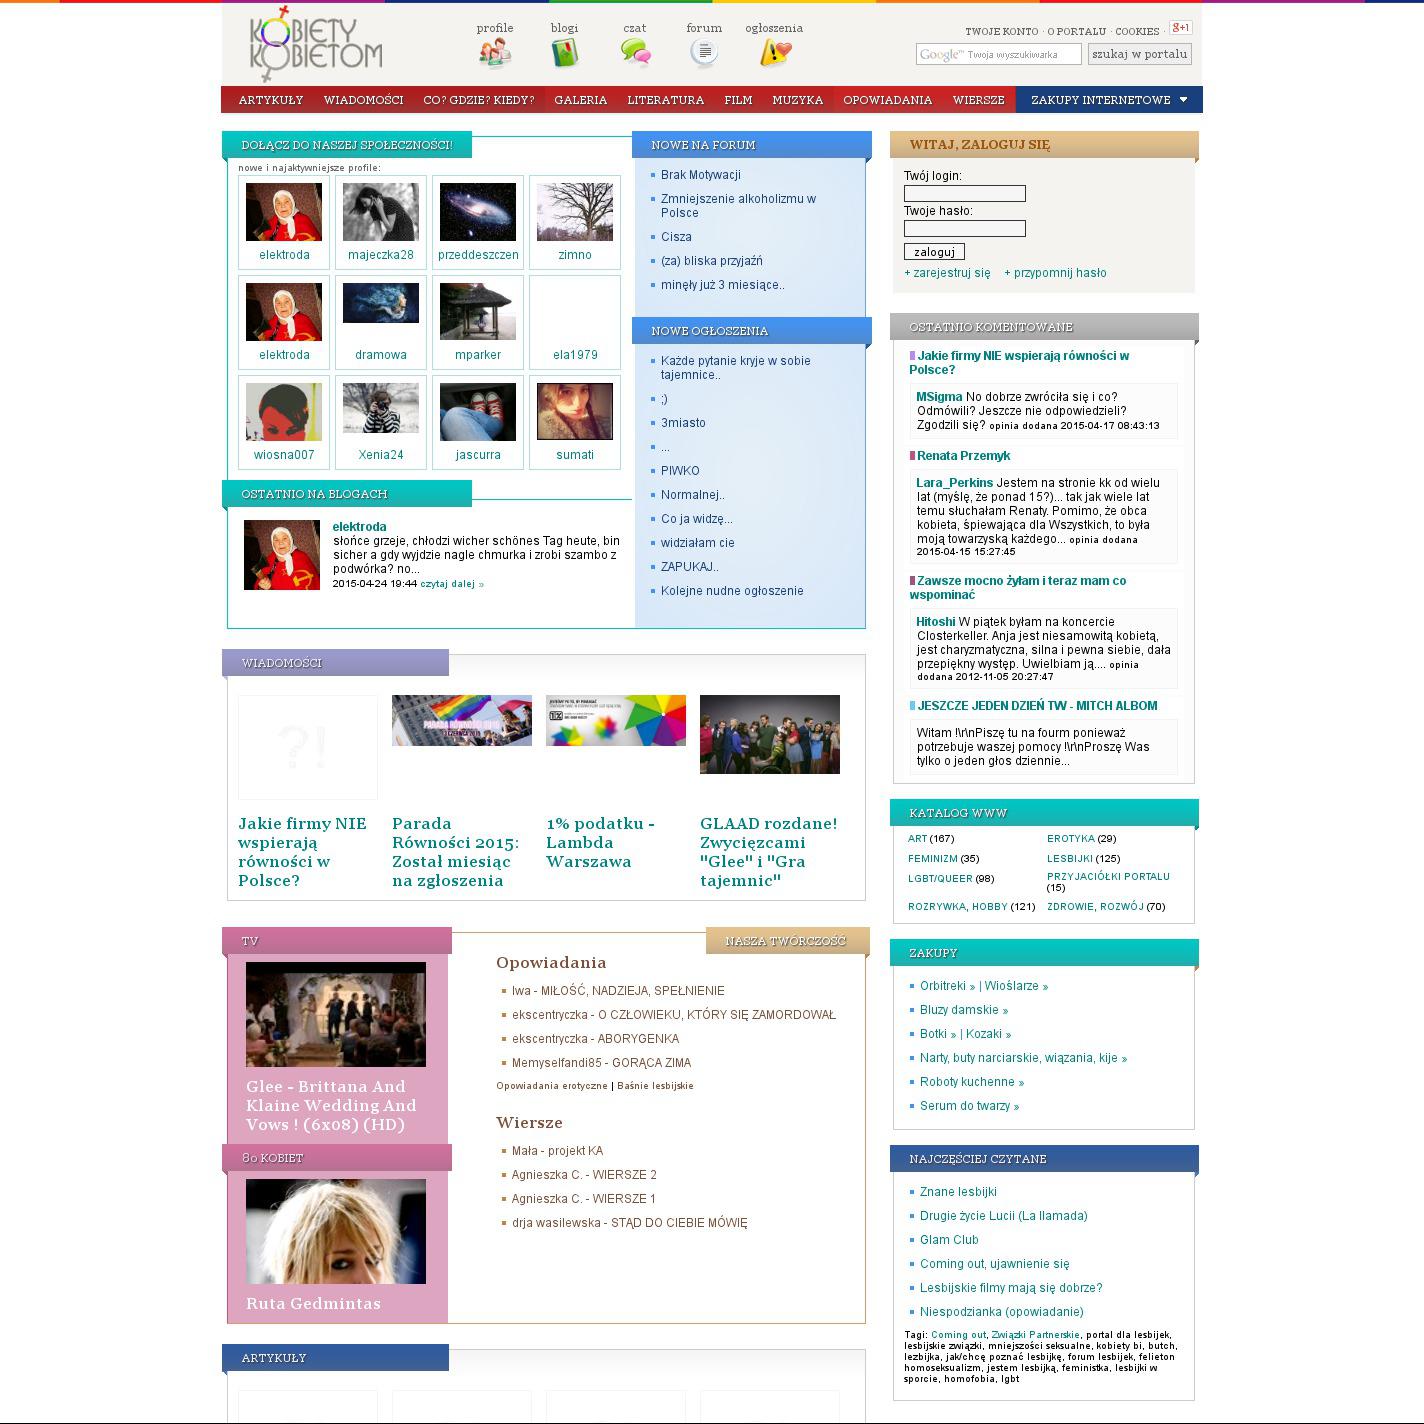Click the Google search text box
This screenshot has height=1424, width=1424.
click(998, 54)
